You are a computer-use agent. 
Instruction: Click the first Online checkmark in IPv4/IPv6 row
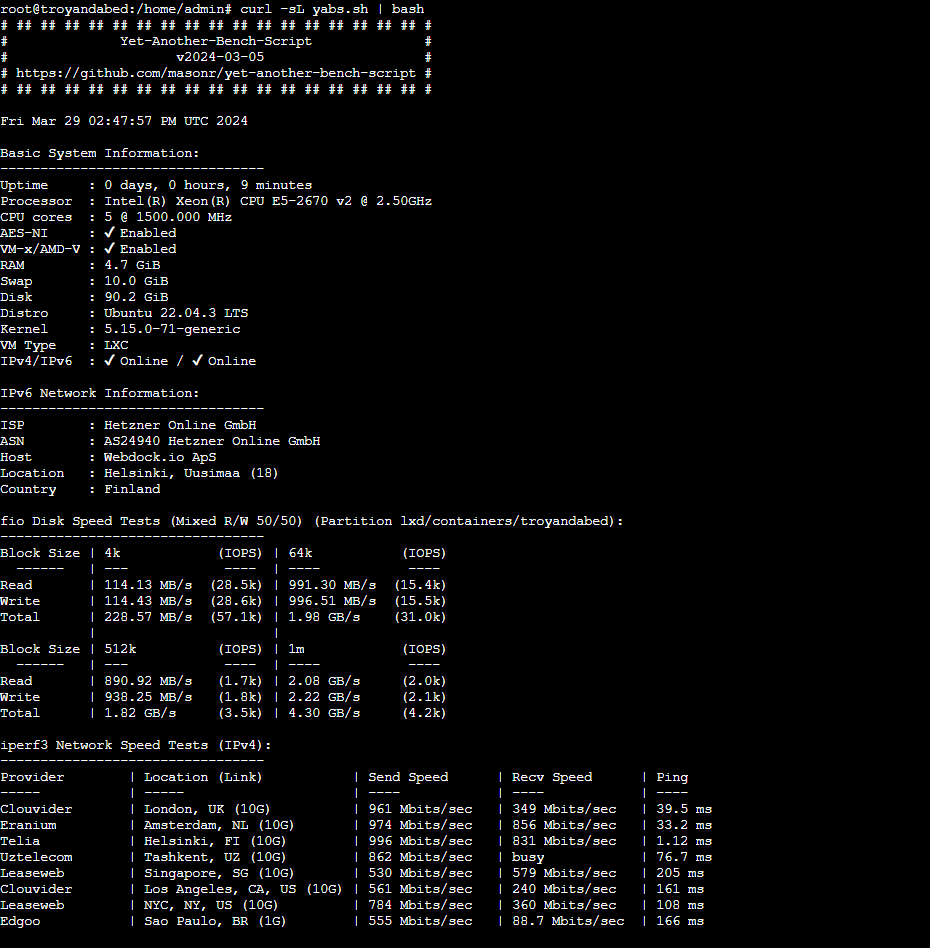click(110, 361)
